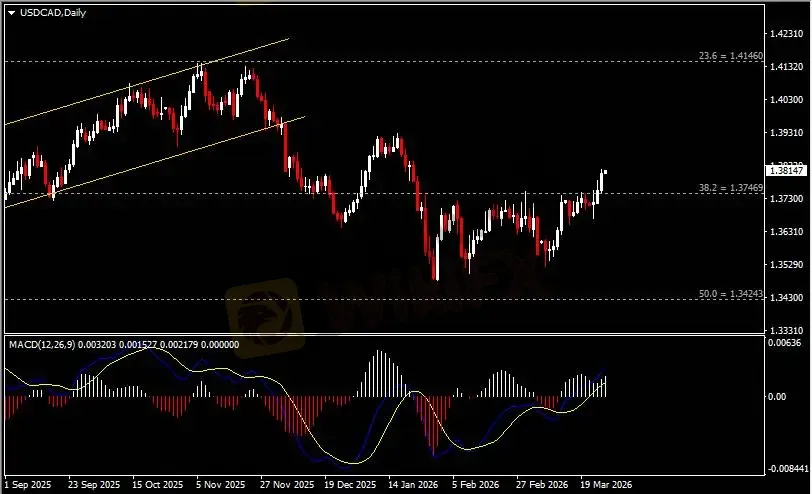Image resolution: width=812 pixels, height=494 pixels.
Task: Click the 1.40300 price axis value
Action: 786,99
